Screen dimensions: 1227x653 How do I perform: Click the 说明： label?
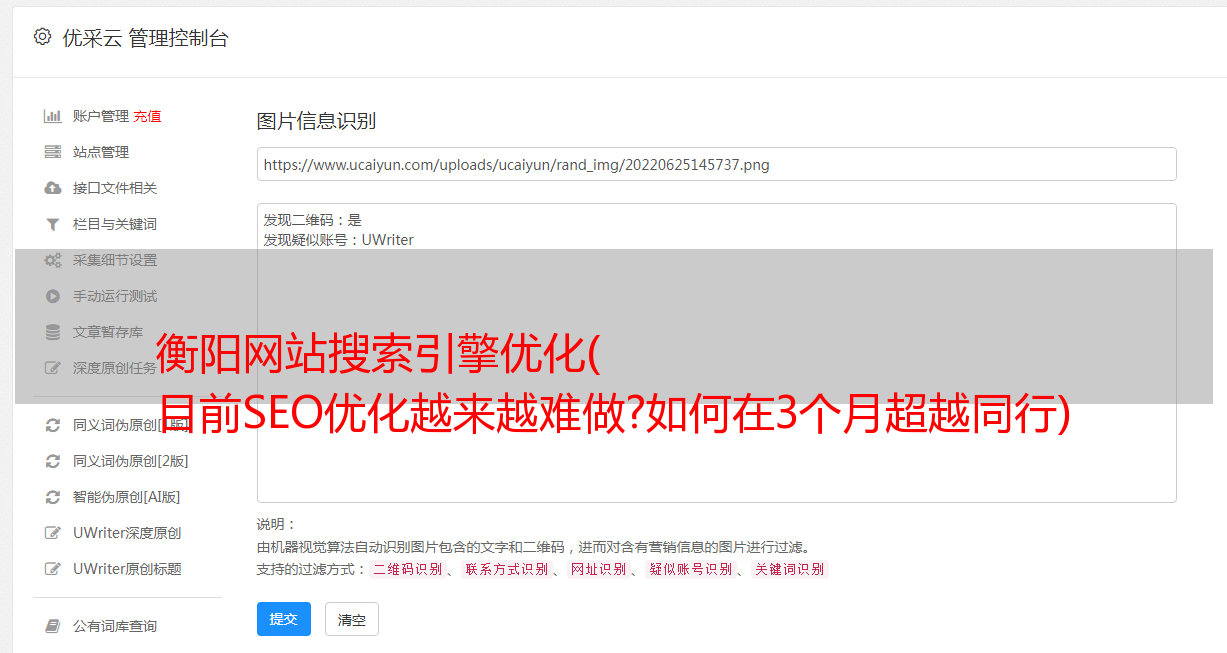tap(277, 524)
